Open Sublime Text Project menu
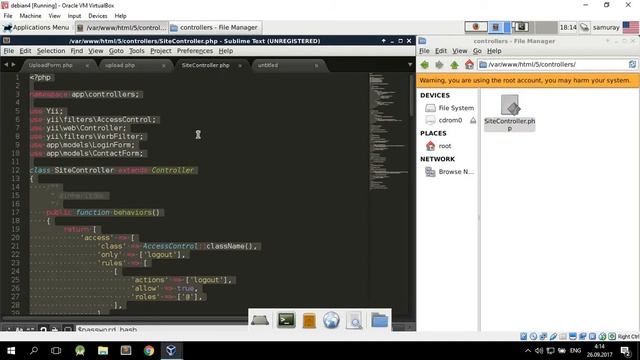Viewport: 640px width, 360px height. point(161,51)
